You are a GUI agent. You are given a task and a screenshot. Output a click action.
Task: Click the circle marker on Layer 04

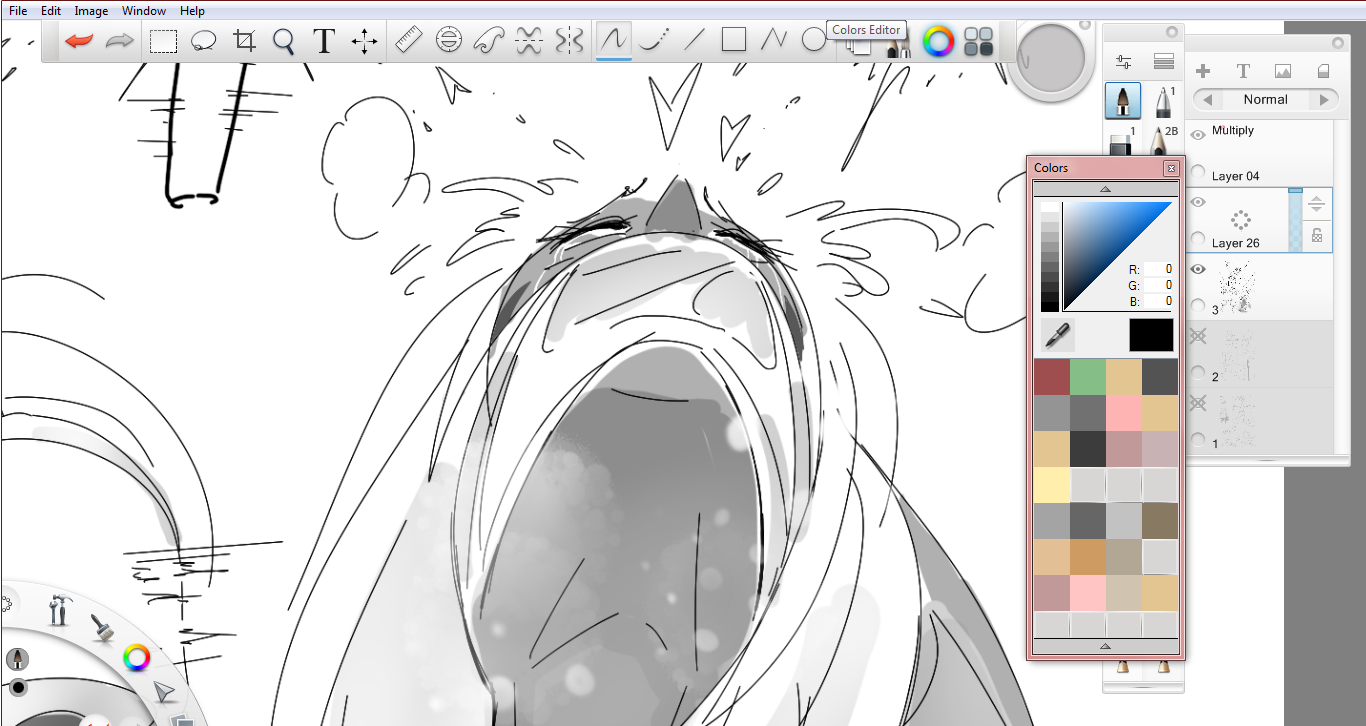(1198, 173)
